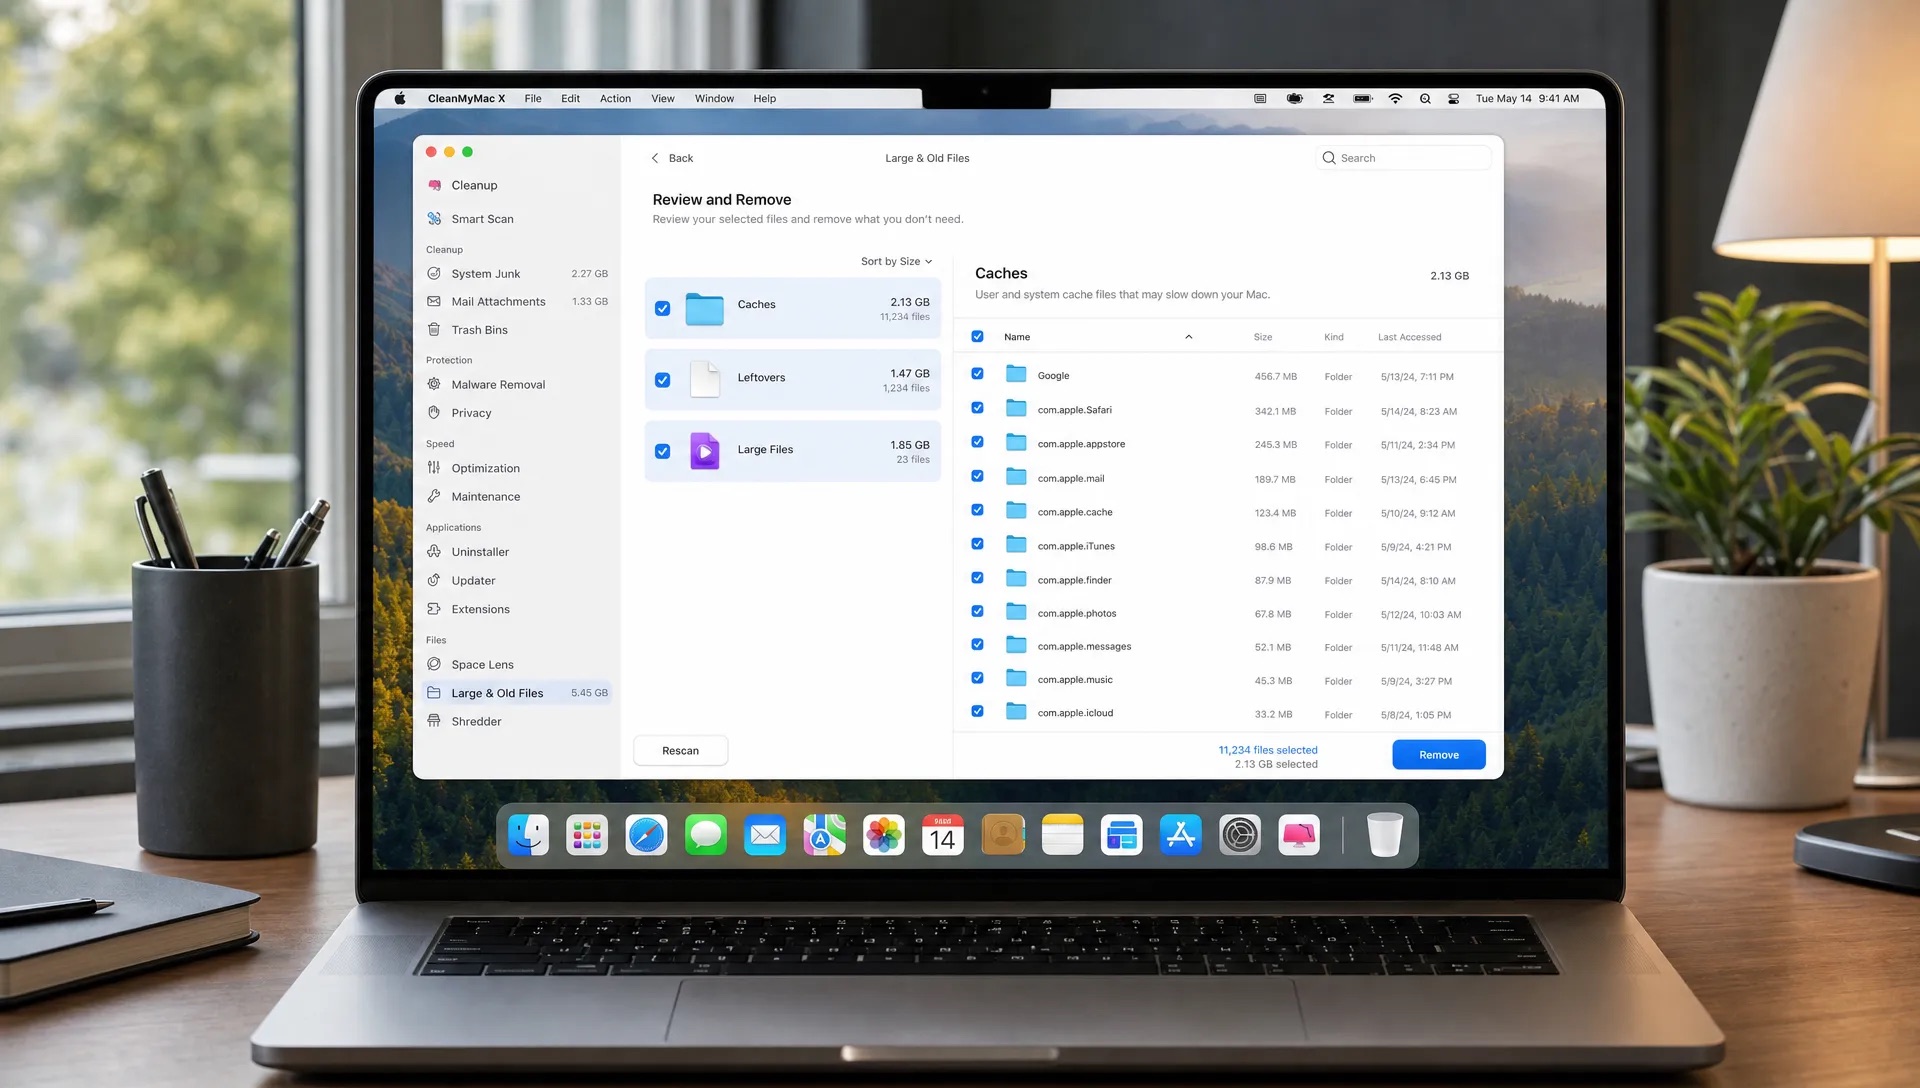
Task: Click the Wi-Fi icon in the menu bar
Action: point(1395,99)
